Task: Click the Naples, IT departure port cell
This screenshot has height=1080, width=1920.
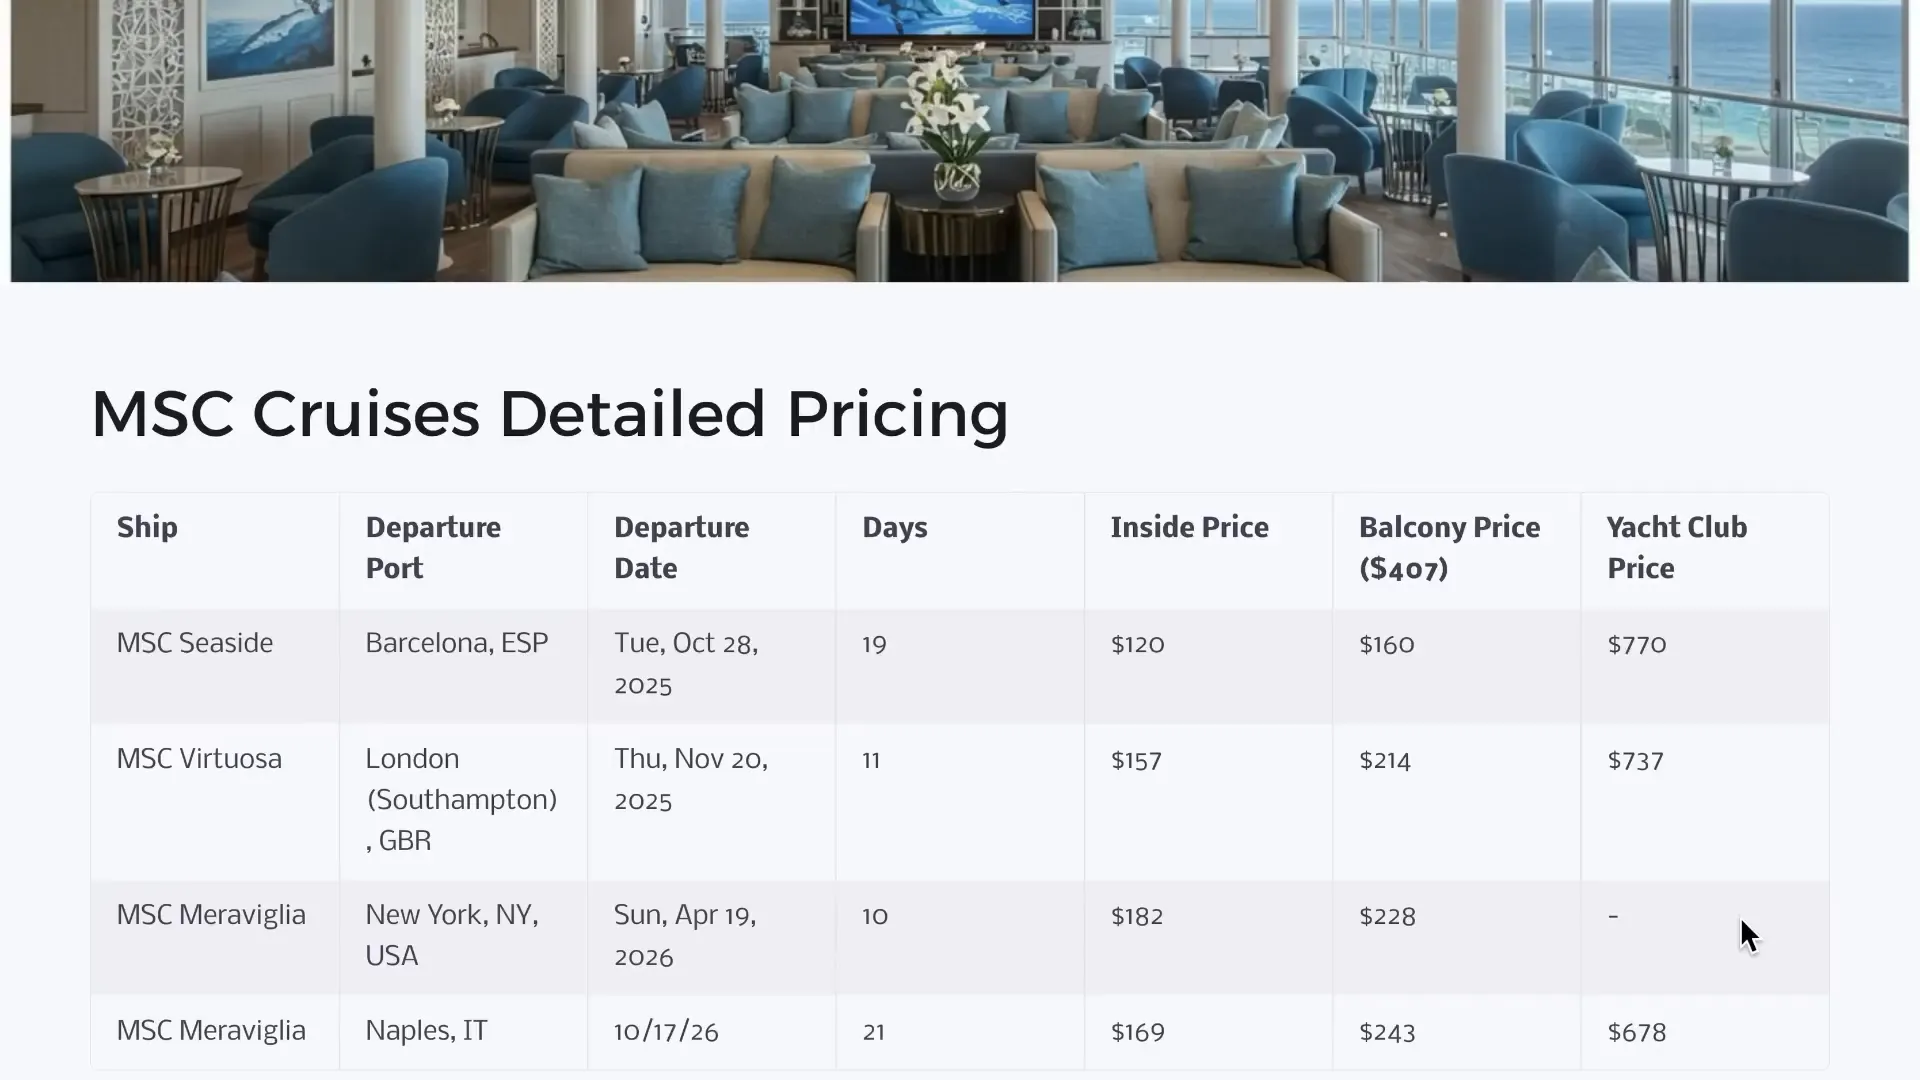Action: 426,1031
